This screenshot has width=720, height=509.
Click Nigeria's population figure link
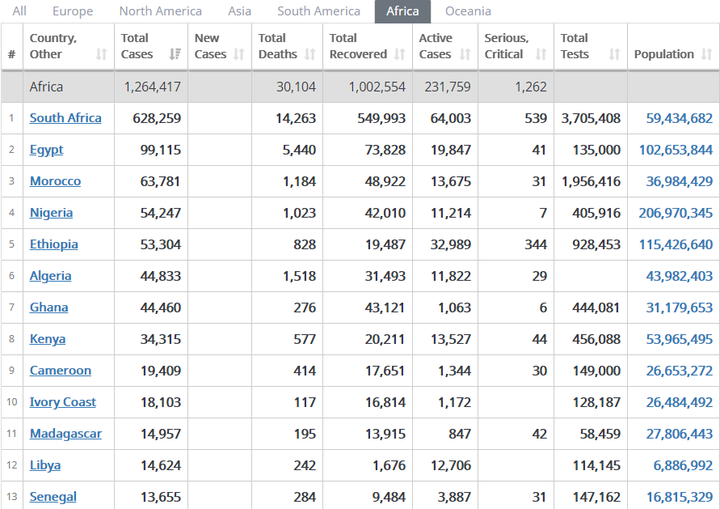(675, 213)
